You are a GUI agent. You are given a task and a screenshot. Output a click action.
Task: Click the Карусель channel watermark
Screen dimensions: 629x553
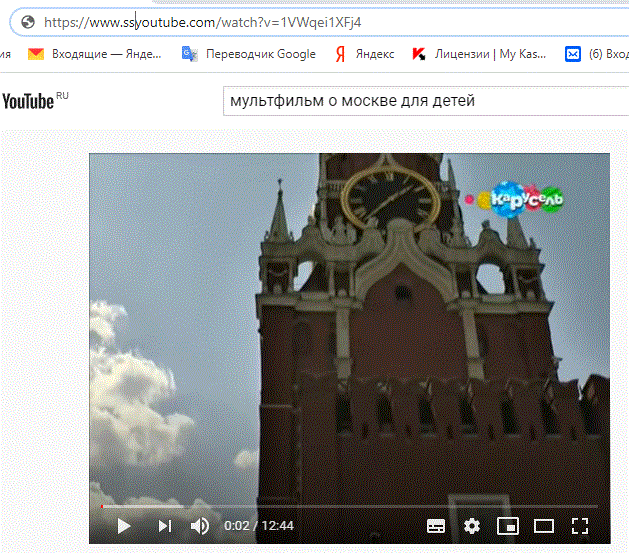[515, 199]
